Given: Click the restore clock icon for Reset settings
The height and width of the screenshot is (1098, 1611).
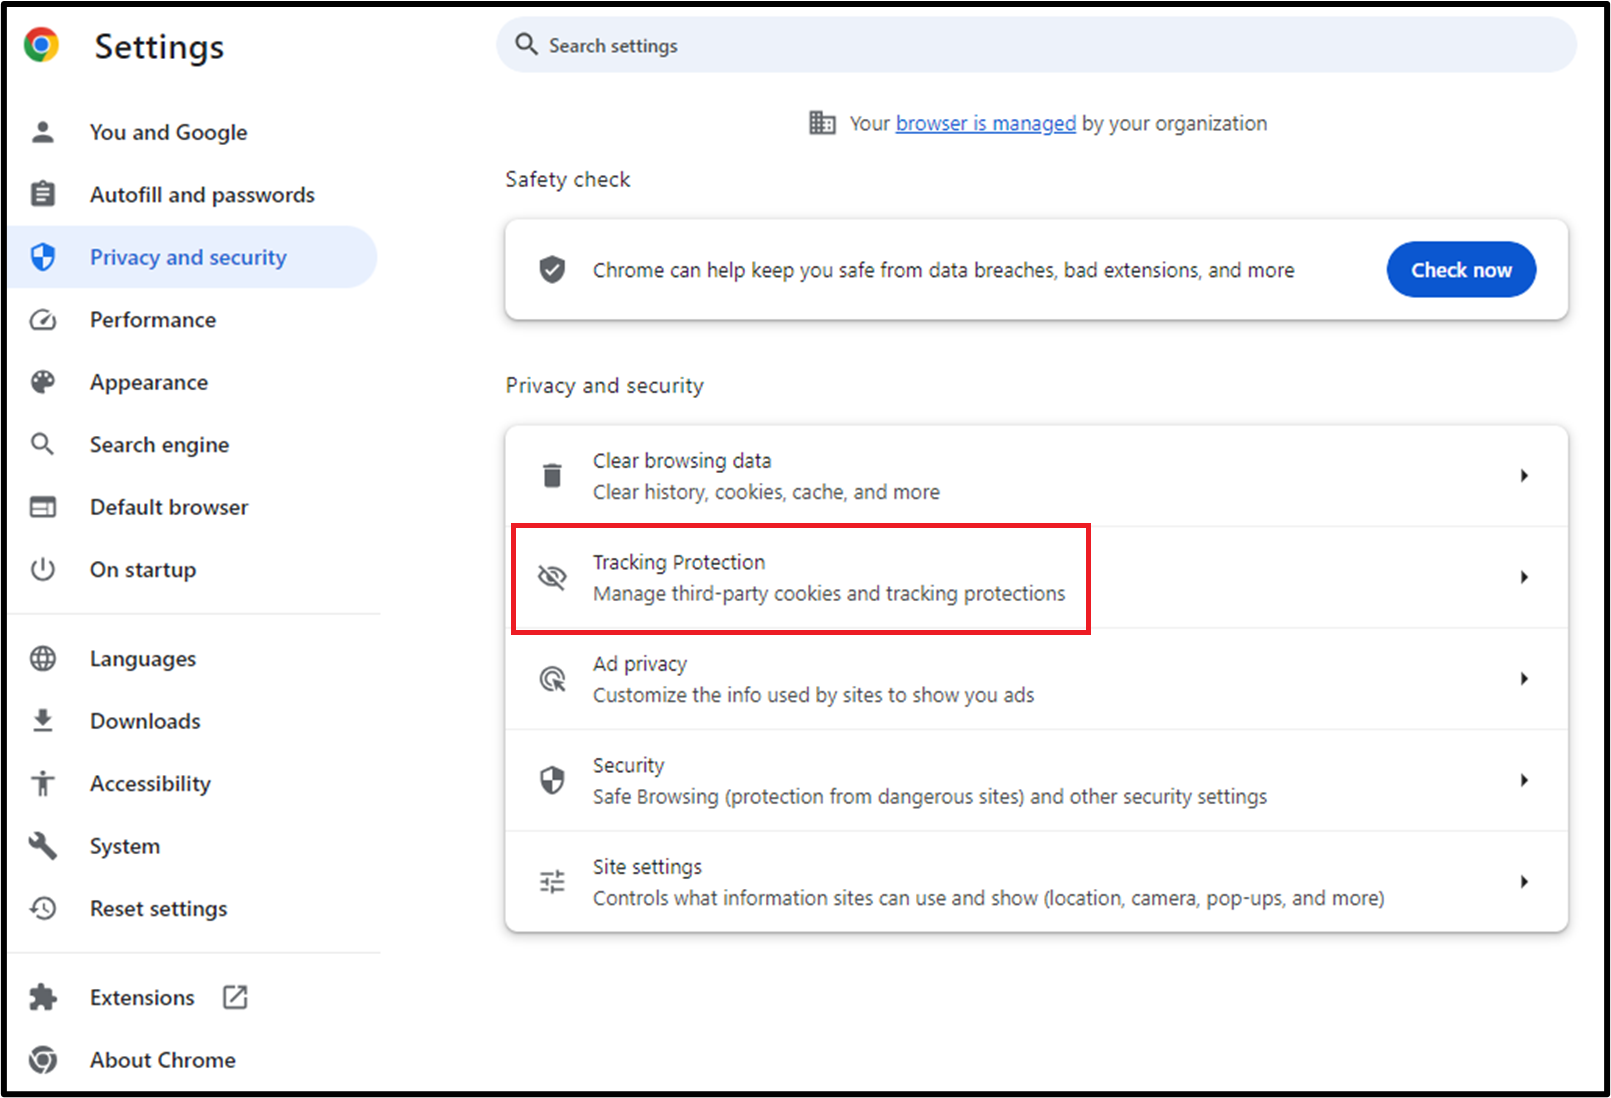Looking at the screenshot, I should tap(42, 908).
